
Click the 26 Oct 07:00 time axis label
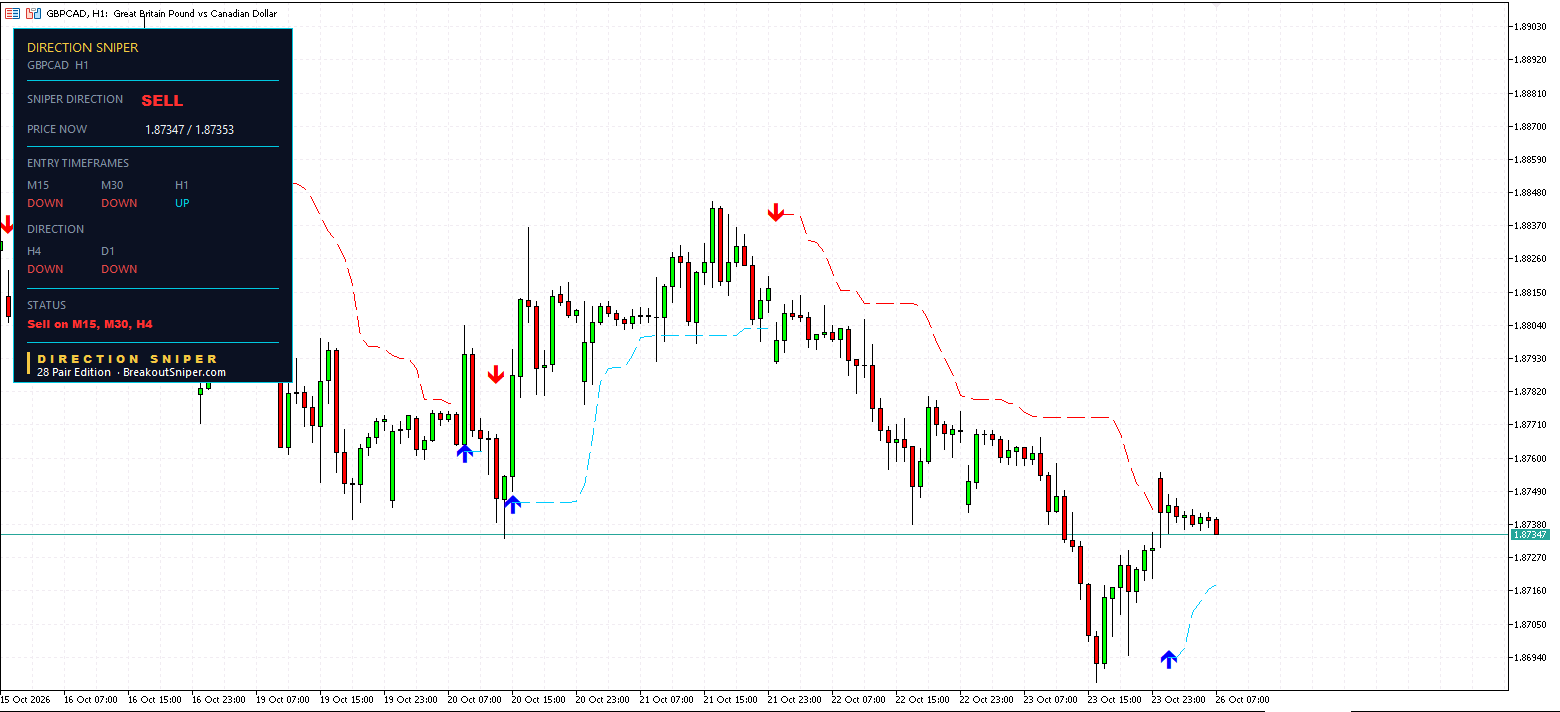(1243, 699)
